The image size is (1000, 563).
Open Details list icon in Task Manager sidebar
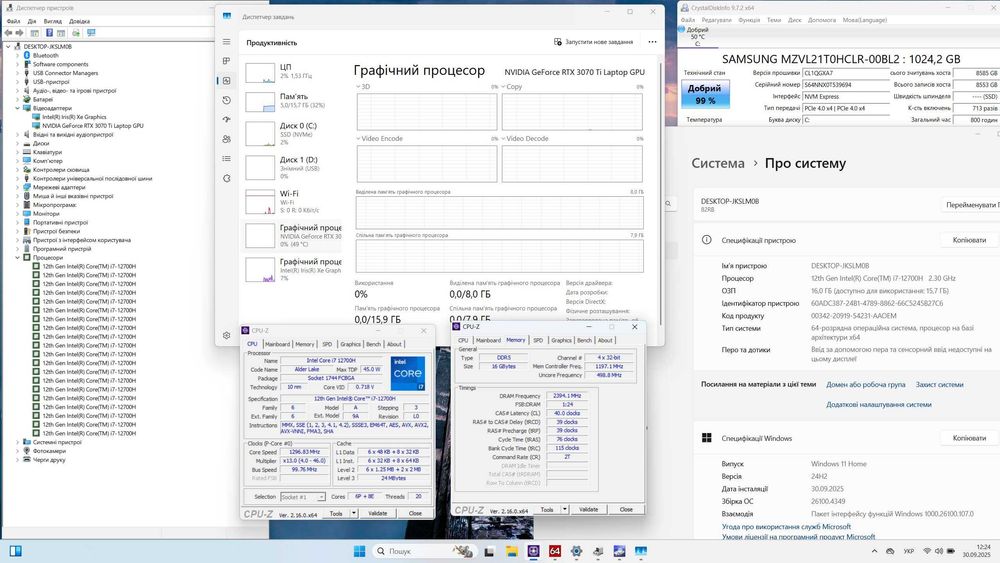click(x=226, y=159)
